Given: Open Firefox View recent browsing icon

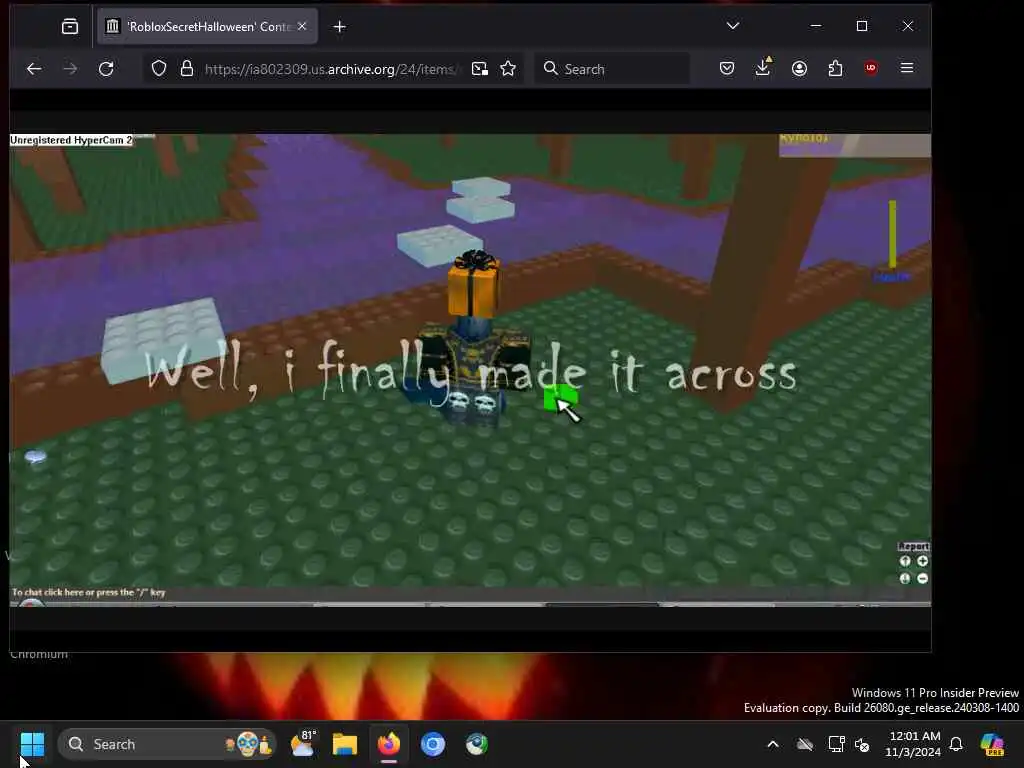Looking at the screenshot, I should (x=69, y=26).
